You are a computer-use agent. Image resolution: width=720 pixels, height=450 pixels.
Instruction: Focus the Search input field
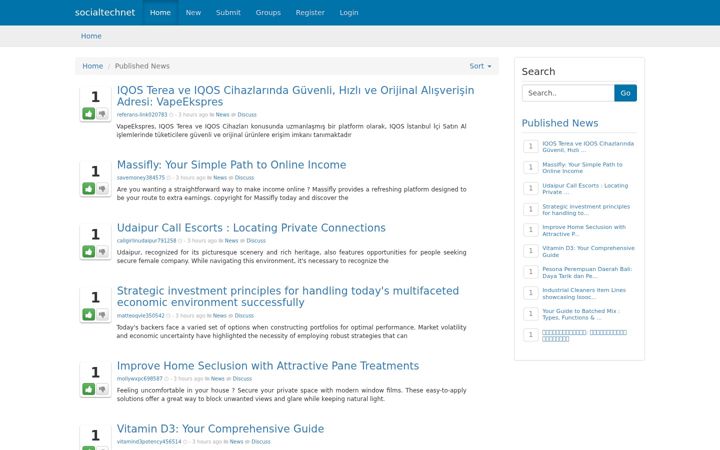tap(568, 93)
